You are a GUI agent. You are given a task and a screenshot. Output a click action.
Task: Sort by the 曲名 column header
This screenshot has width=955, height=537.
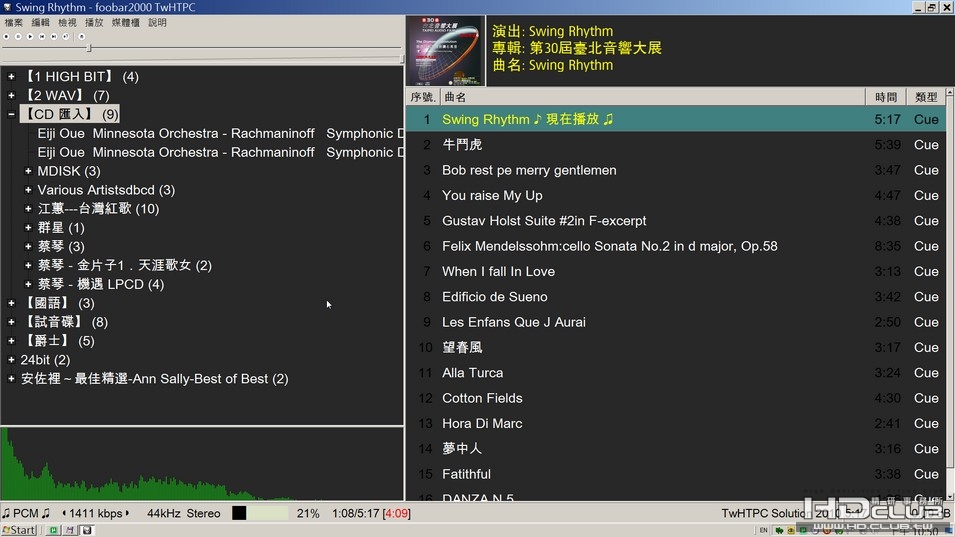pyautogui.click(x=653, y=97)
